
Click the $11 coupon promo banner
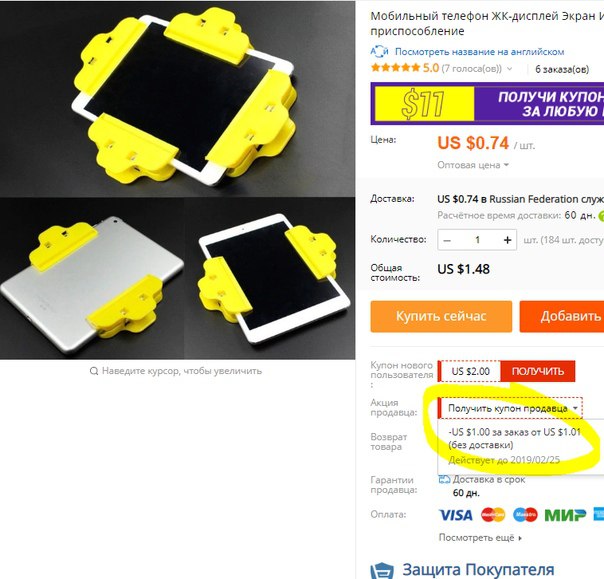[x=487, y=103]
